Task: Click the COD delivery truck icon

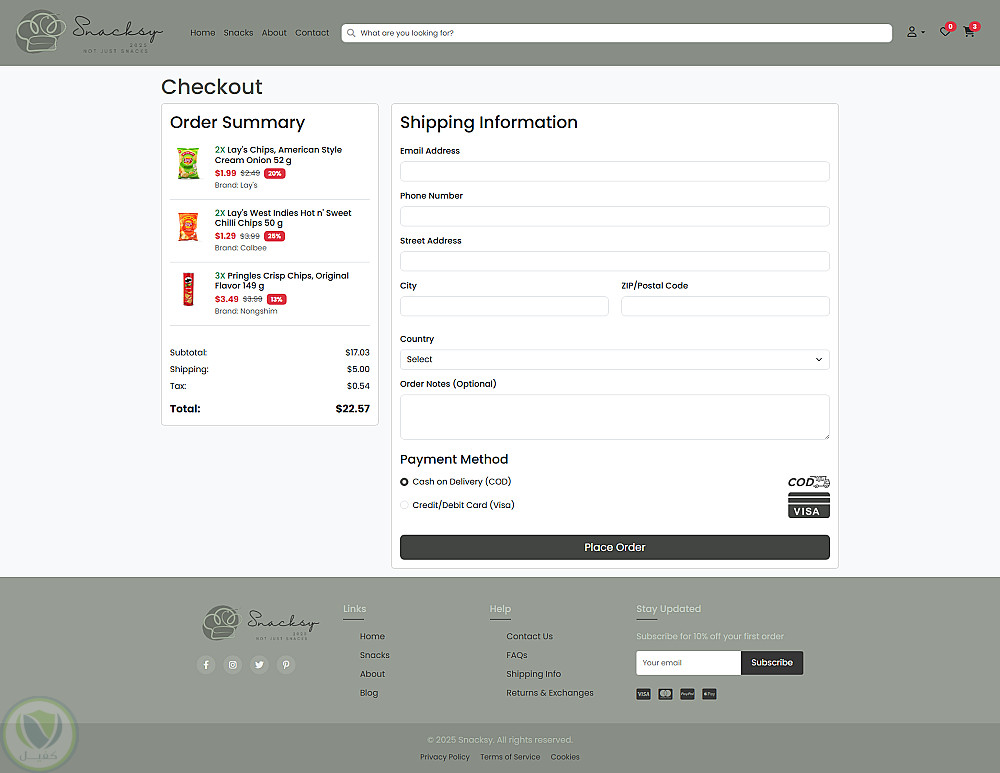Action: coord(809,482)
